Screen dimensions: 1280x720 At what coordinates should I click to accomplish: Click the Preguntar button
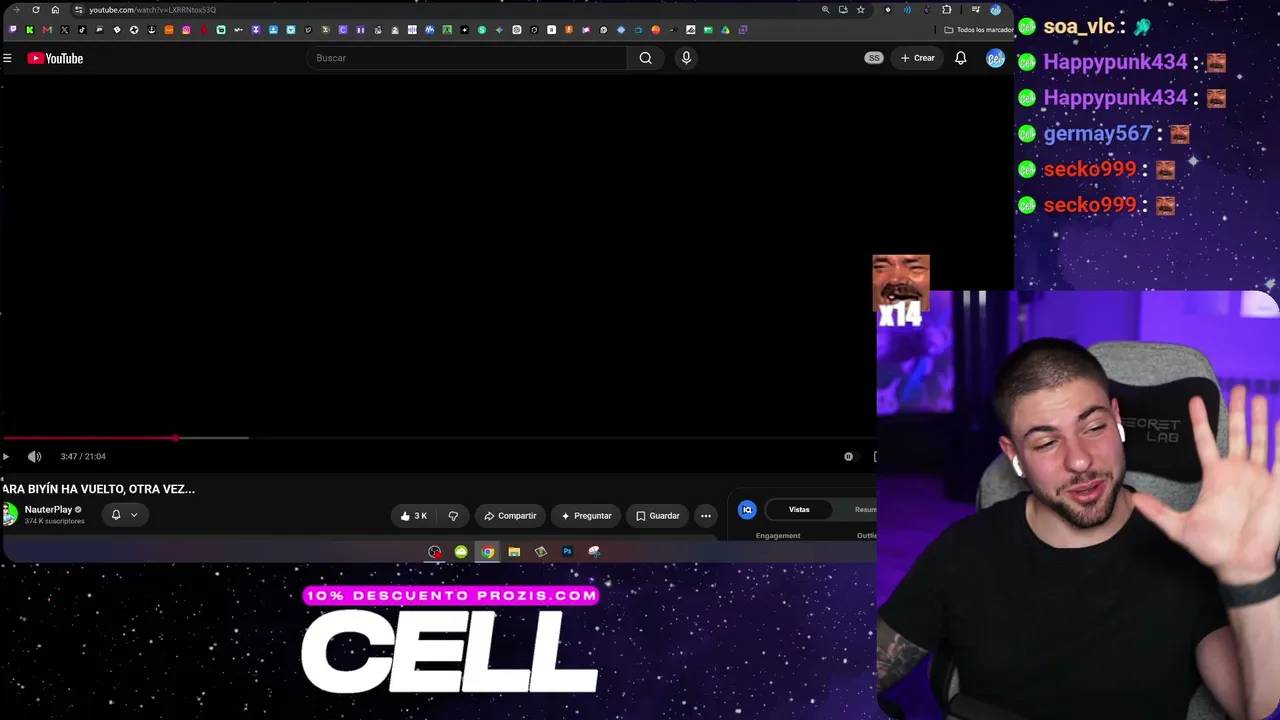[586, 516]
